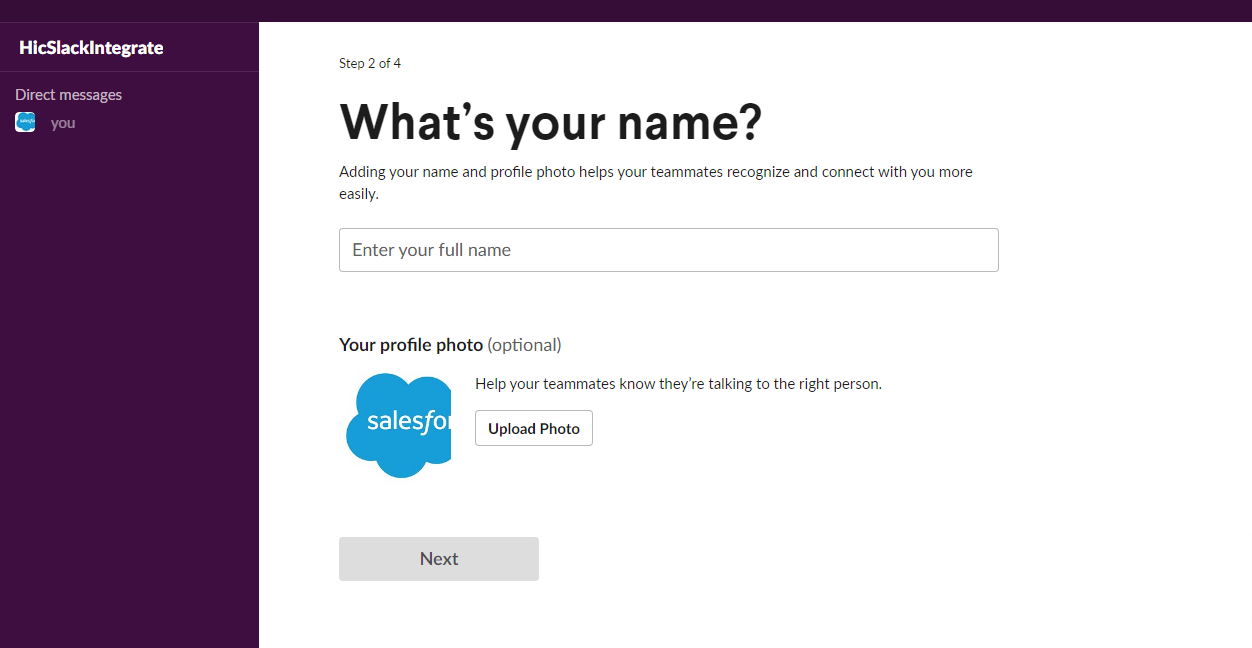Screen dimensions: 1252x648
Task: Click the "What's your name?" heading
Action: tap(550, 122)
